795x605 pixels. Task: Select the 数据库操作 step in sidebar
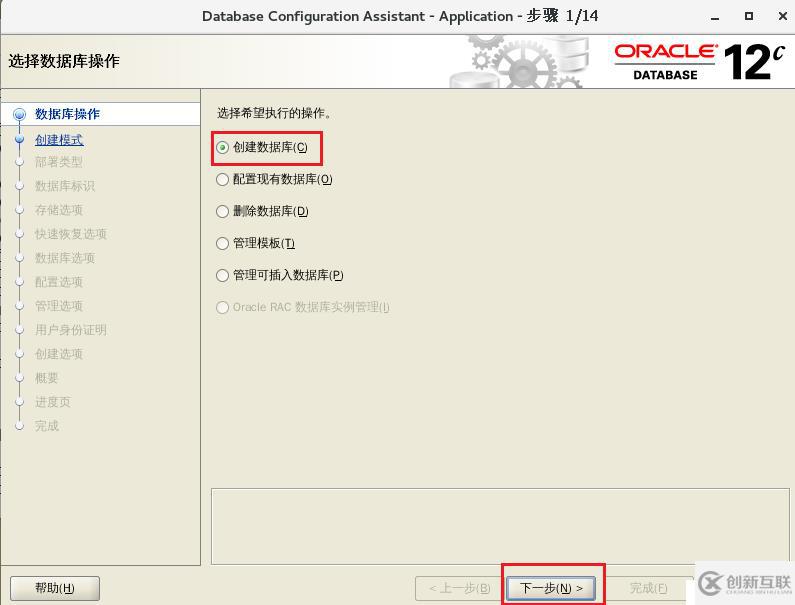pos(67,114)
